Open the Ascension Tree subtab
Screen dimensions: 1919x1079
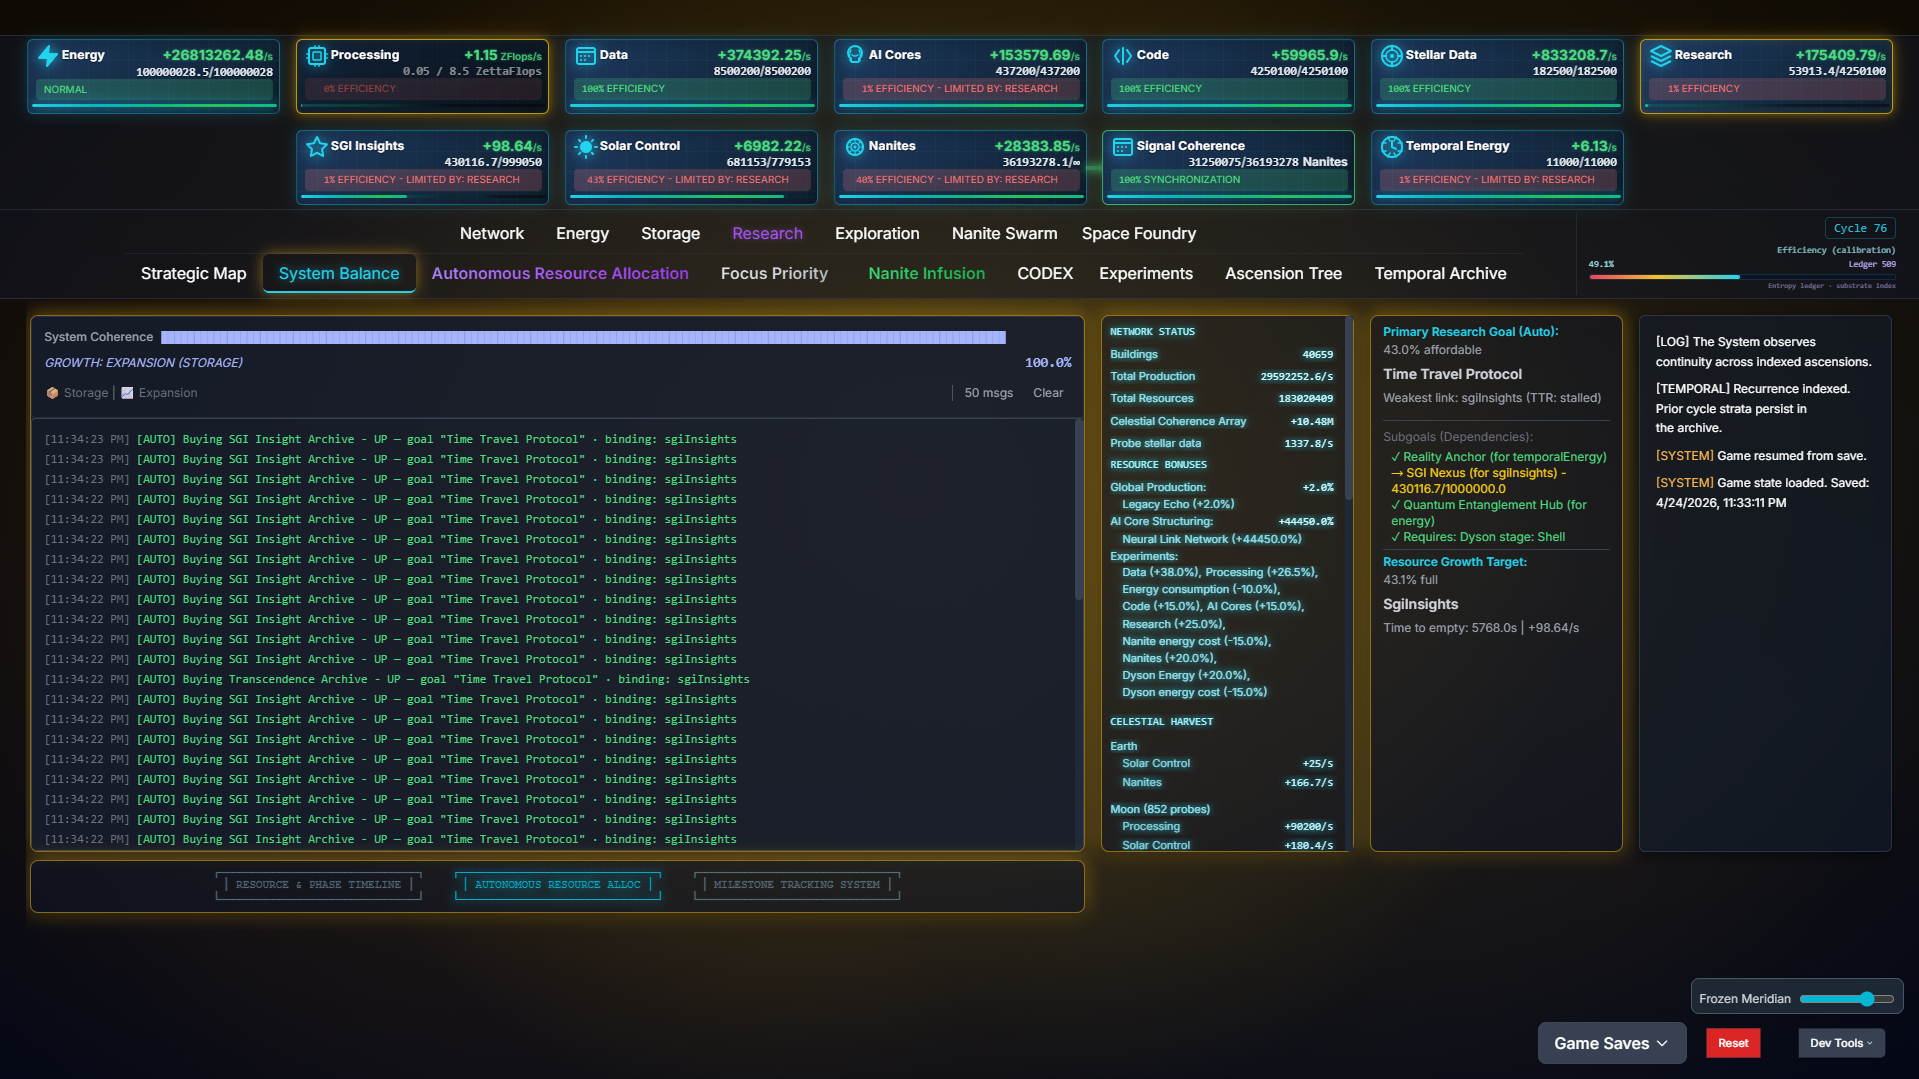pyautogui.click(x=1283, y=273)
